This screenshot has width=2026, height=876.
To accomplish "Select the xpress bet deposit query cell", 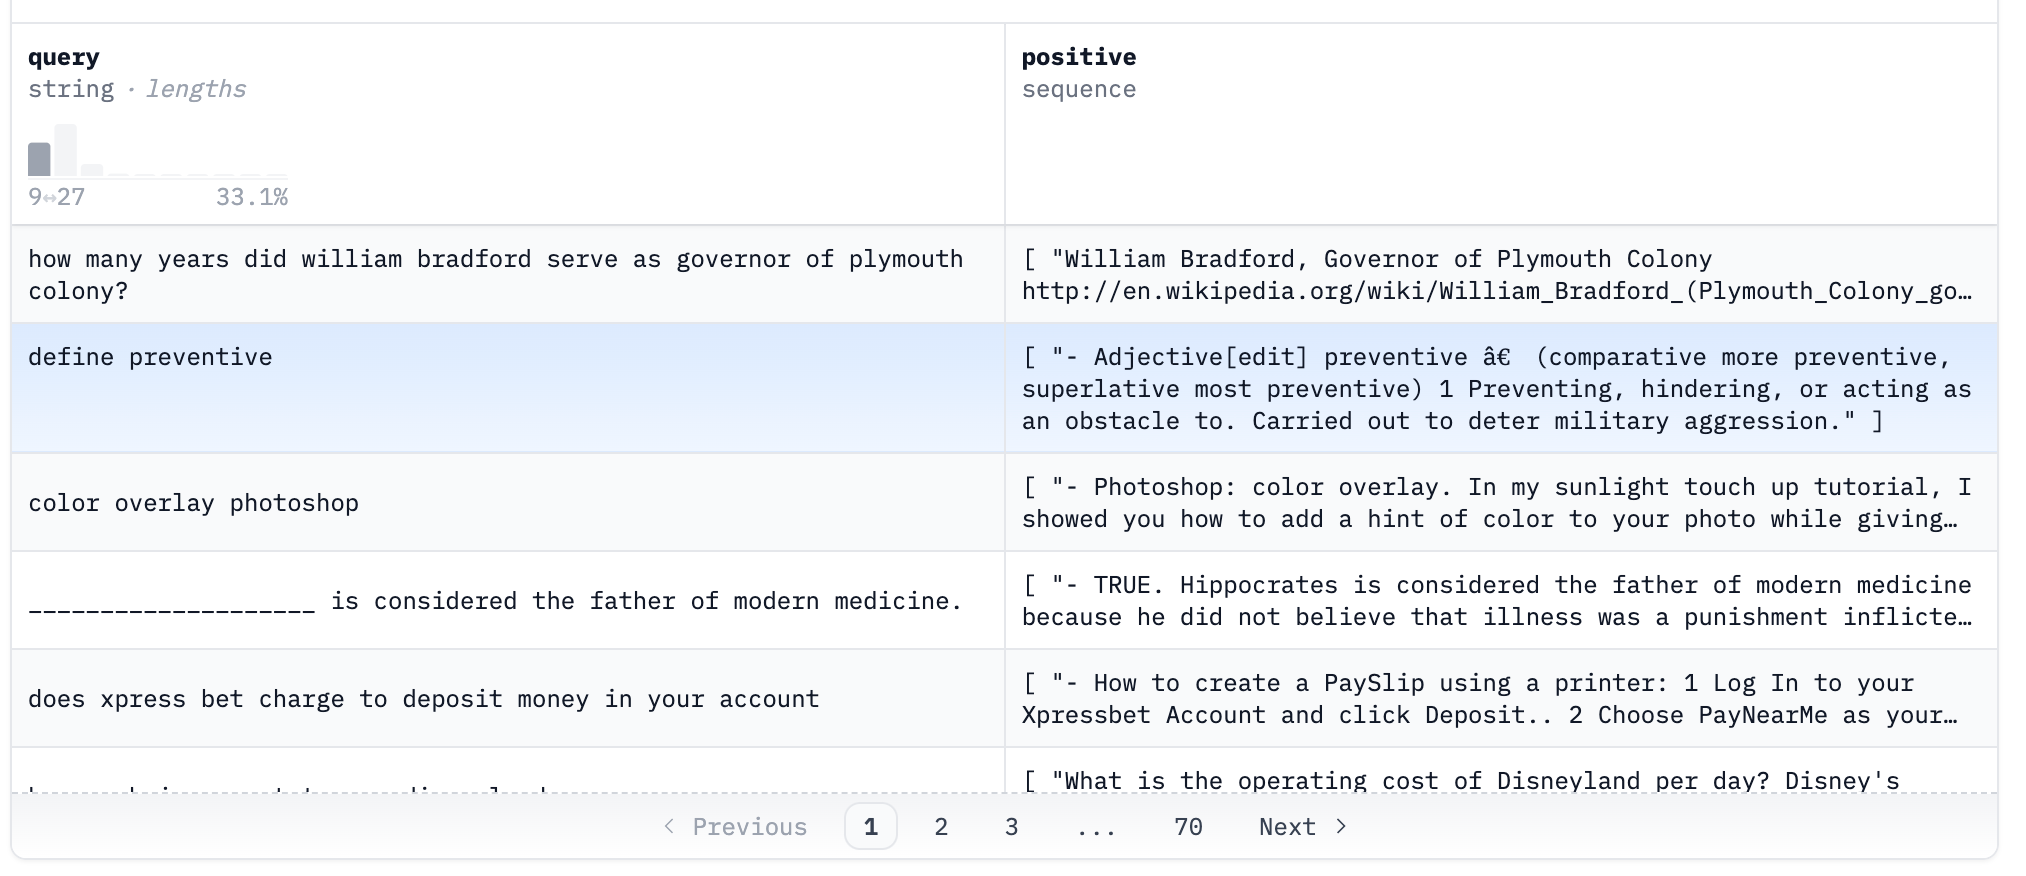I will click(423, 699).
